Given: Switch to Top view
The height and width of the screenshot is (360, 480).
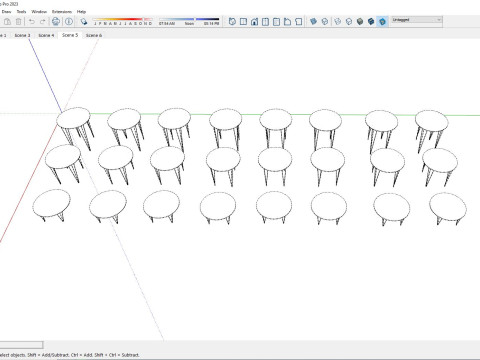Looking at the screenshot, I should [x=243, y=22].
